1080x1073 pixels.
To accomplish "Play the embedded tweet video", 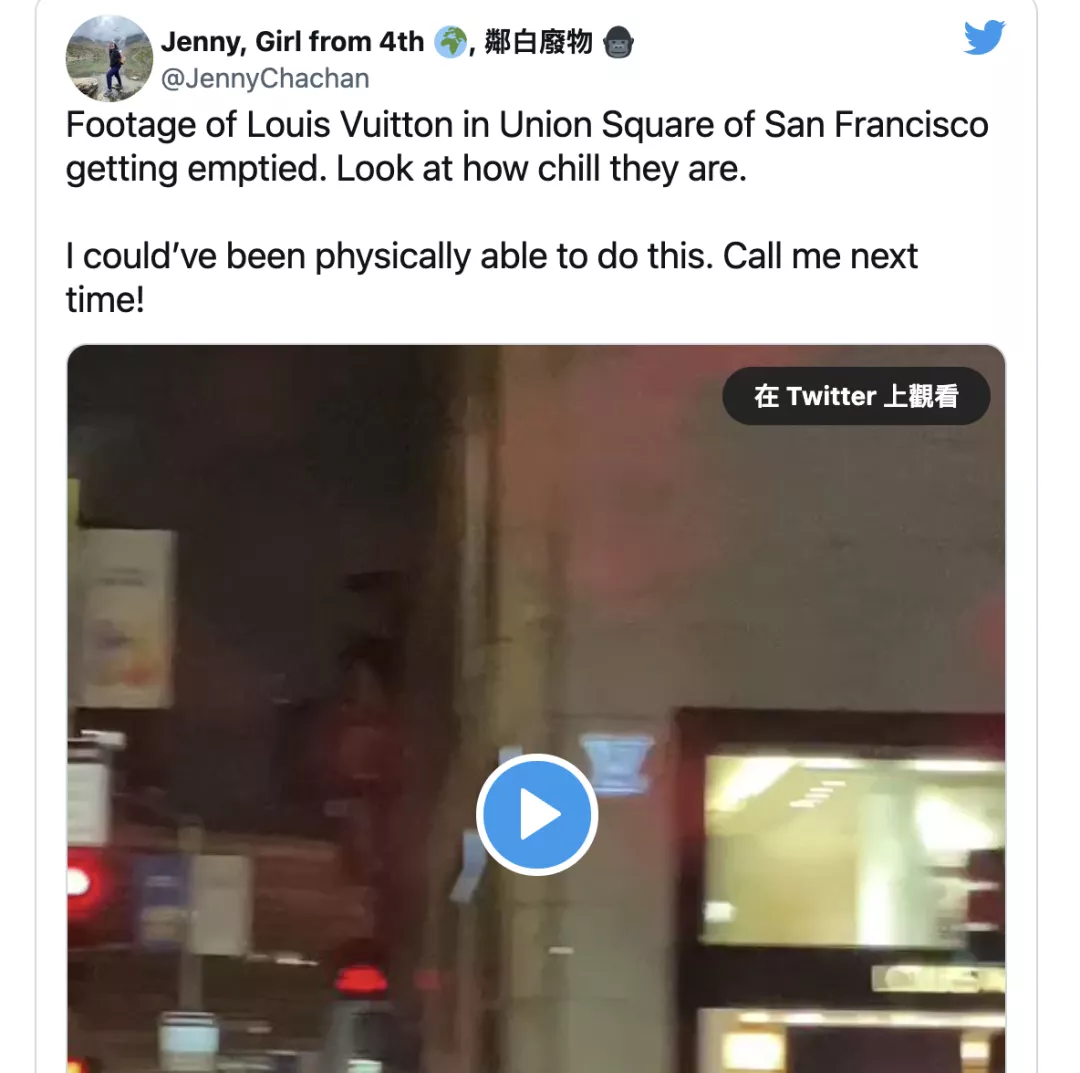I will (x=537, y=814).
